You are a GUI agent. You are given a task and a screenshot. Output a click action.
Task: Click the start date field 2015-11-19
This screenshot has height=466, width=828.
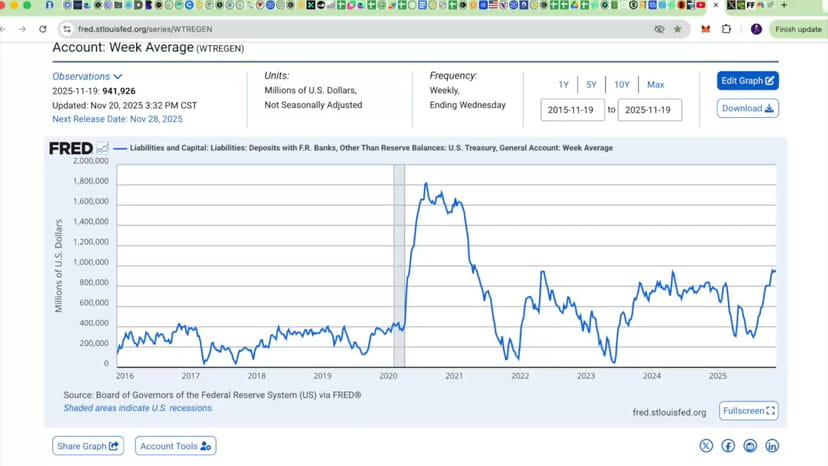click(572, 110)
